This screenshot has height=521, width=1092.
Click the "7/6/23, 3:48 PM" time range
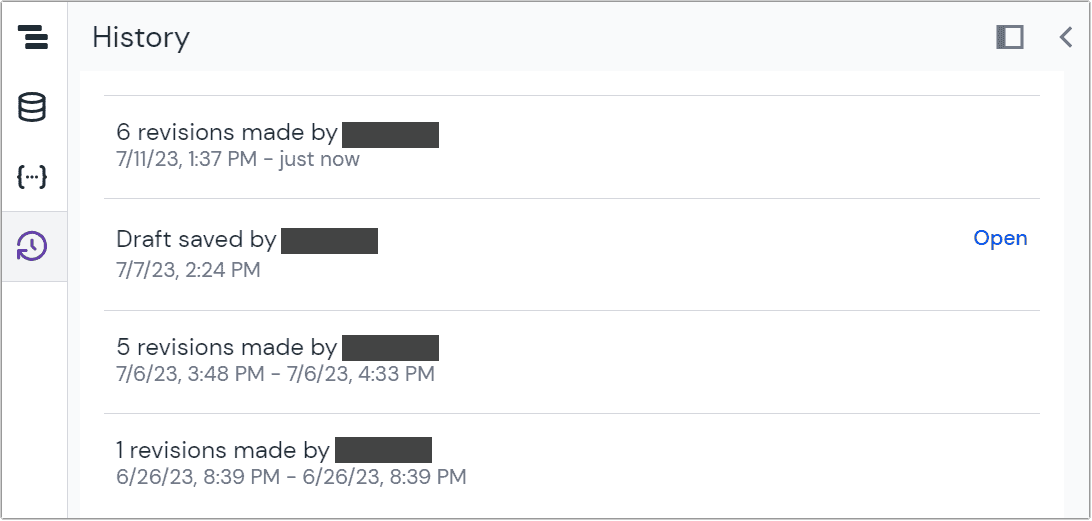(x=275, y=374)
